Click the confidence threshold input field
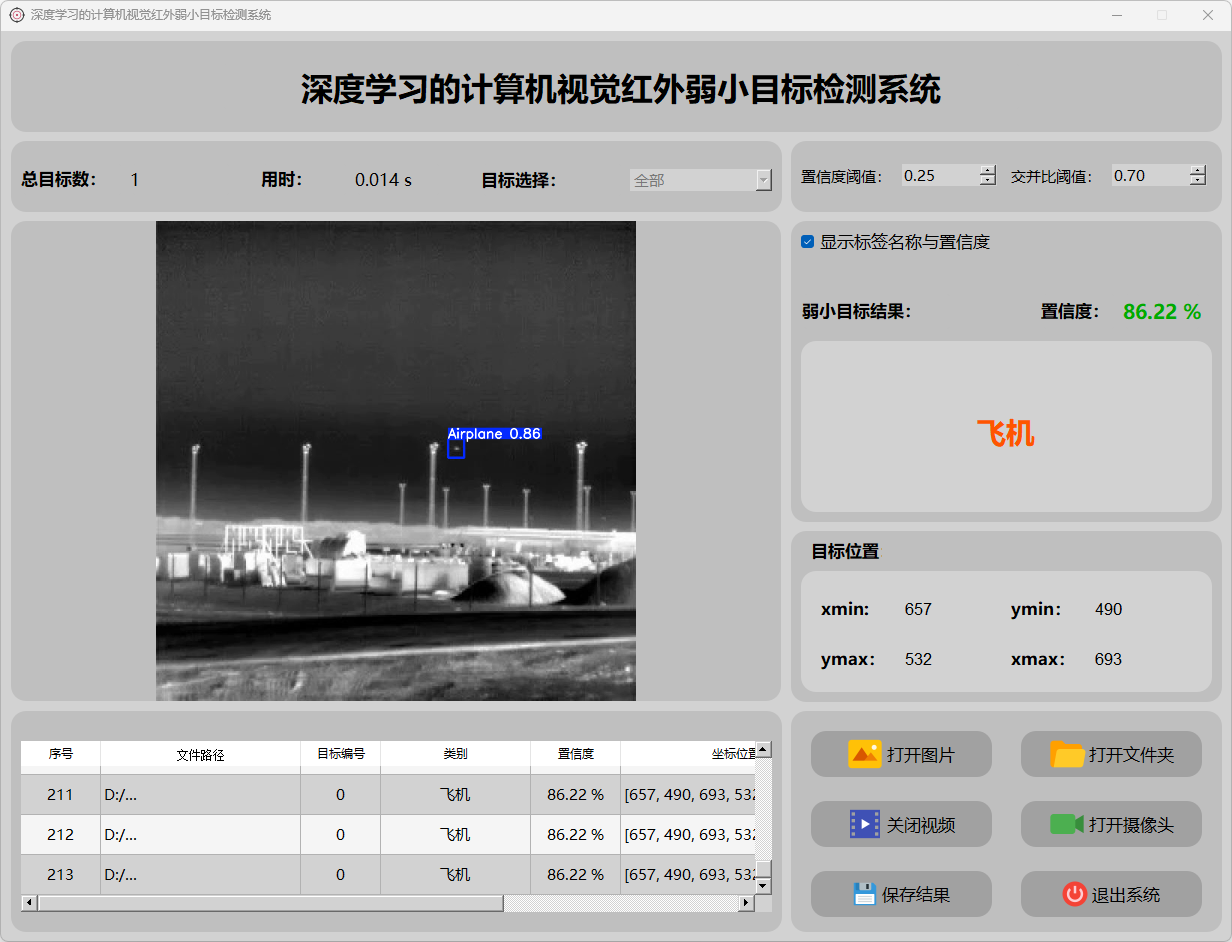Image resolution: width=1232 pixels, height=942 pixels. 938,176
